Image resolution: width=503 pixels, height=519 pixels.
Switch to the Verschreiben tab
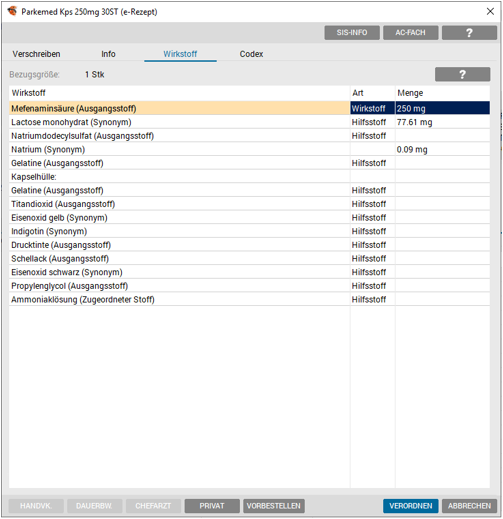[x=36, y=54]
